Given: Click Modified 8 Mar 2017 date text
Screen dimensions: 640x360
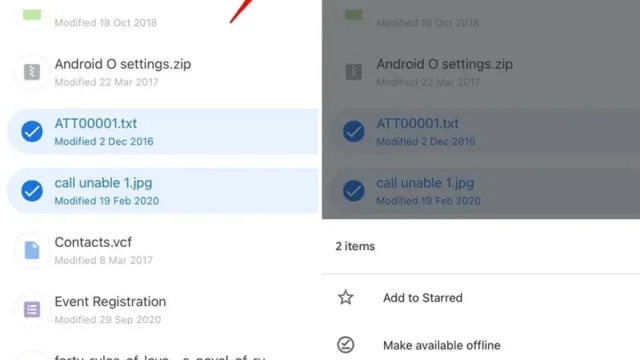Looking at the screenshot, I should [x=104, y=260].
